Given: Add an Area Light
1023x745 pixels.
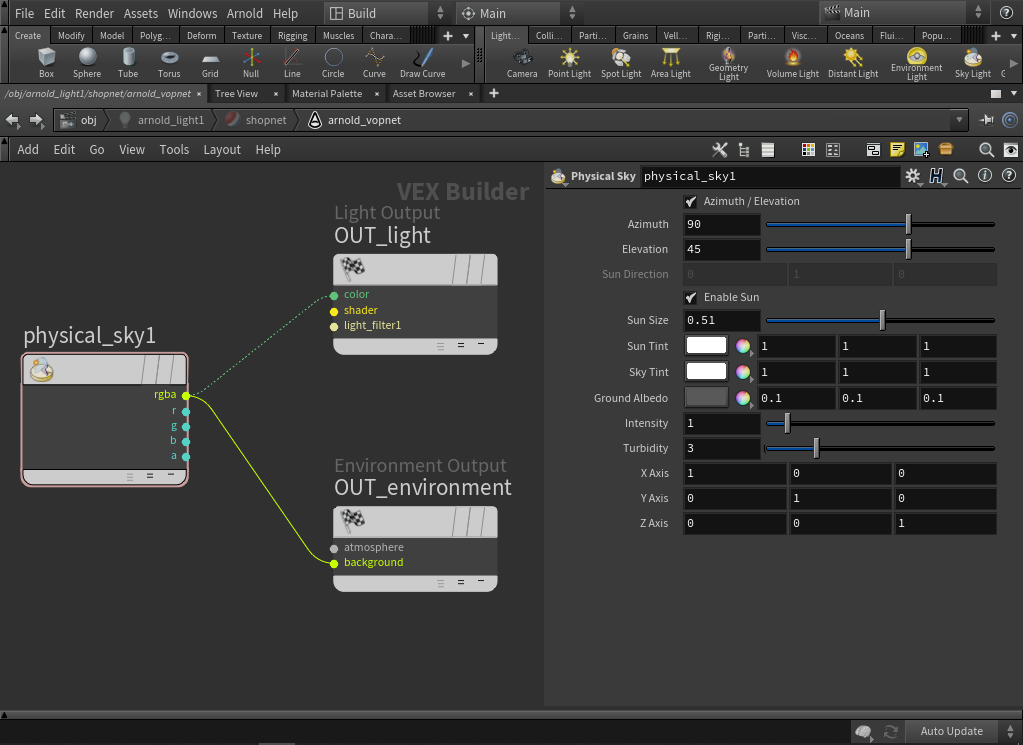Looking at the screenshot, I should pos(671,63).
